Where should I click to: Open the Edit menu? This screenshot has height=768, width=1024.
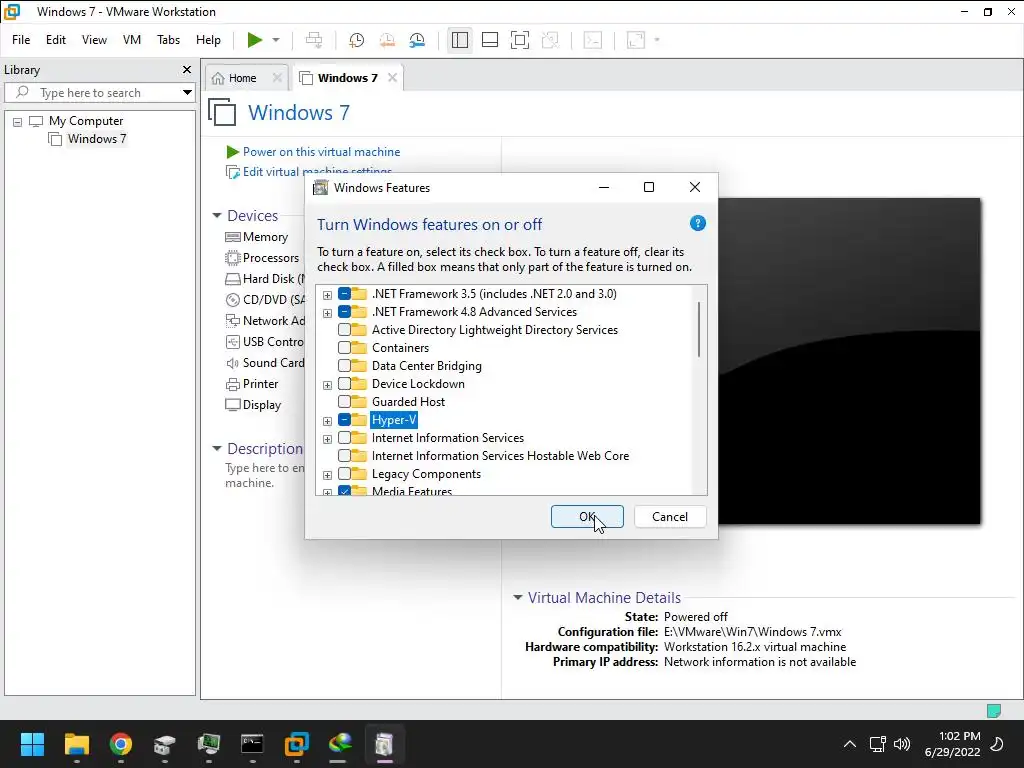point(56,40)
